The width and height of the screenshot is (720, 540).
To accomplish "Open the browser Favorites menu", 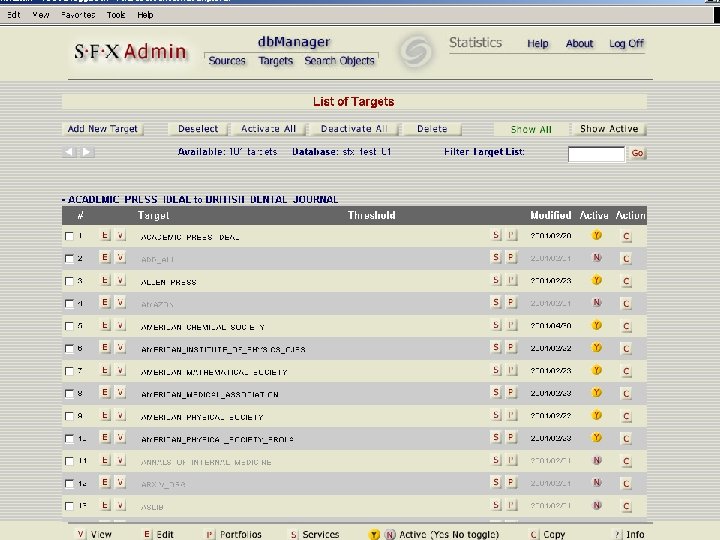I will (78, 15).
